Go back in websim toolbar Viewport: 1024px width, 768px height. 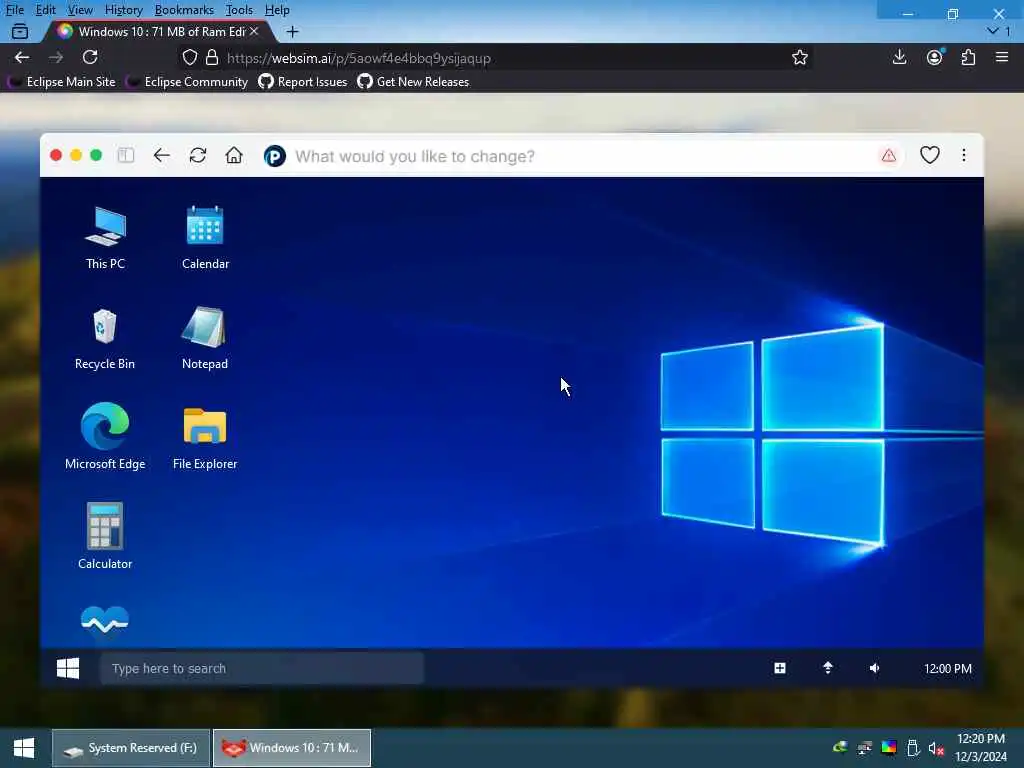click(161, 155)
